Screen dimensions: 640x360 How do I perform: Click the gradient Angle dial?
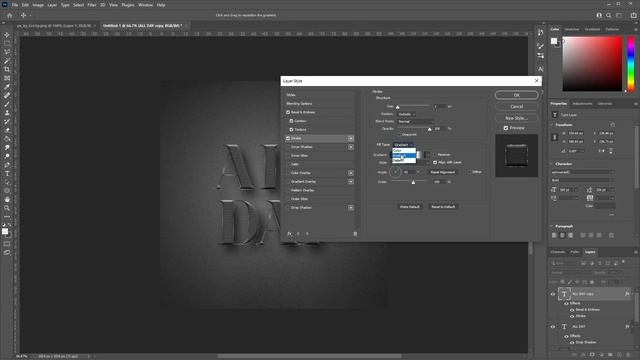click(x=395, y=172)
